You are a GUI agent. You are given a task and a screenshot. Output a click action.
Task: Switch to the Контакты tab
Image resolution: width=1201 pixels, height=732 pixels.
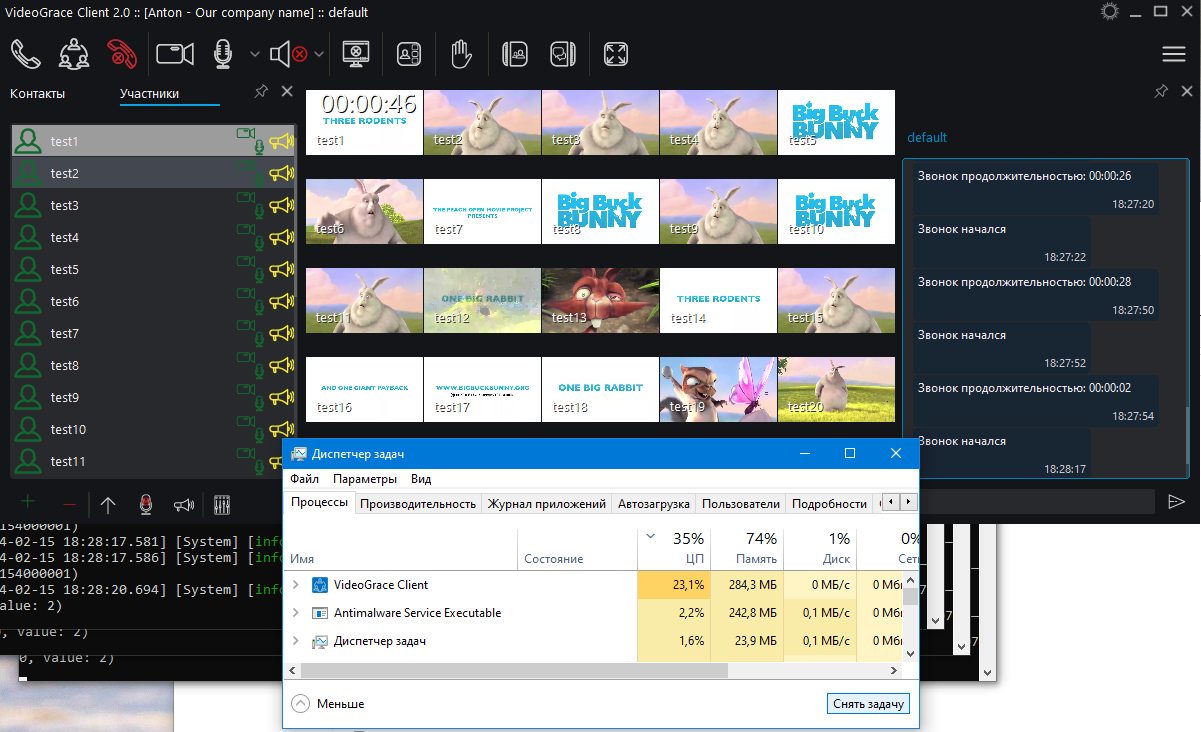click(x=37, y=94)
